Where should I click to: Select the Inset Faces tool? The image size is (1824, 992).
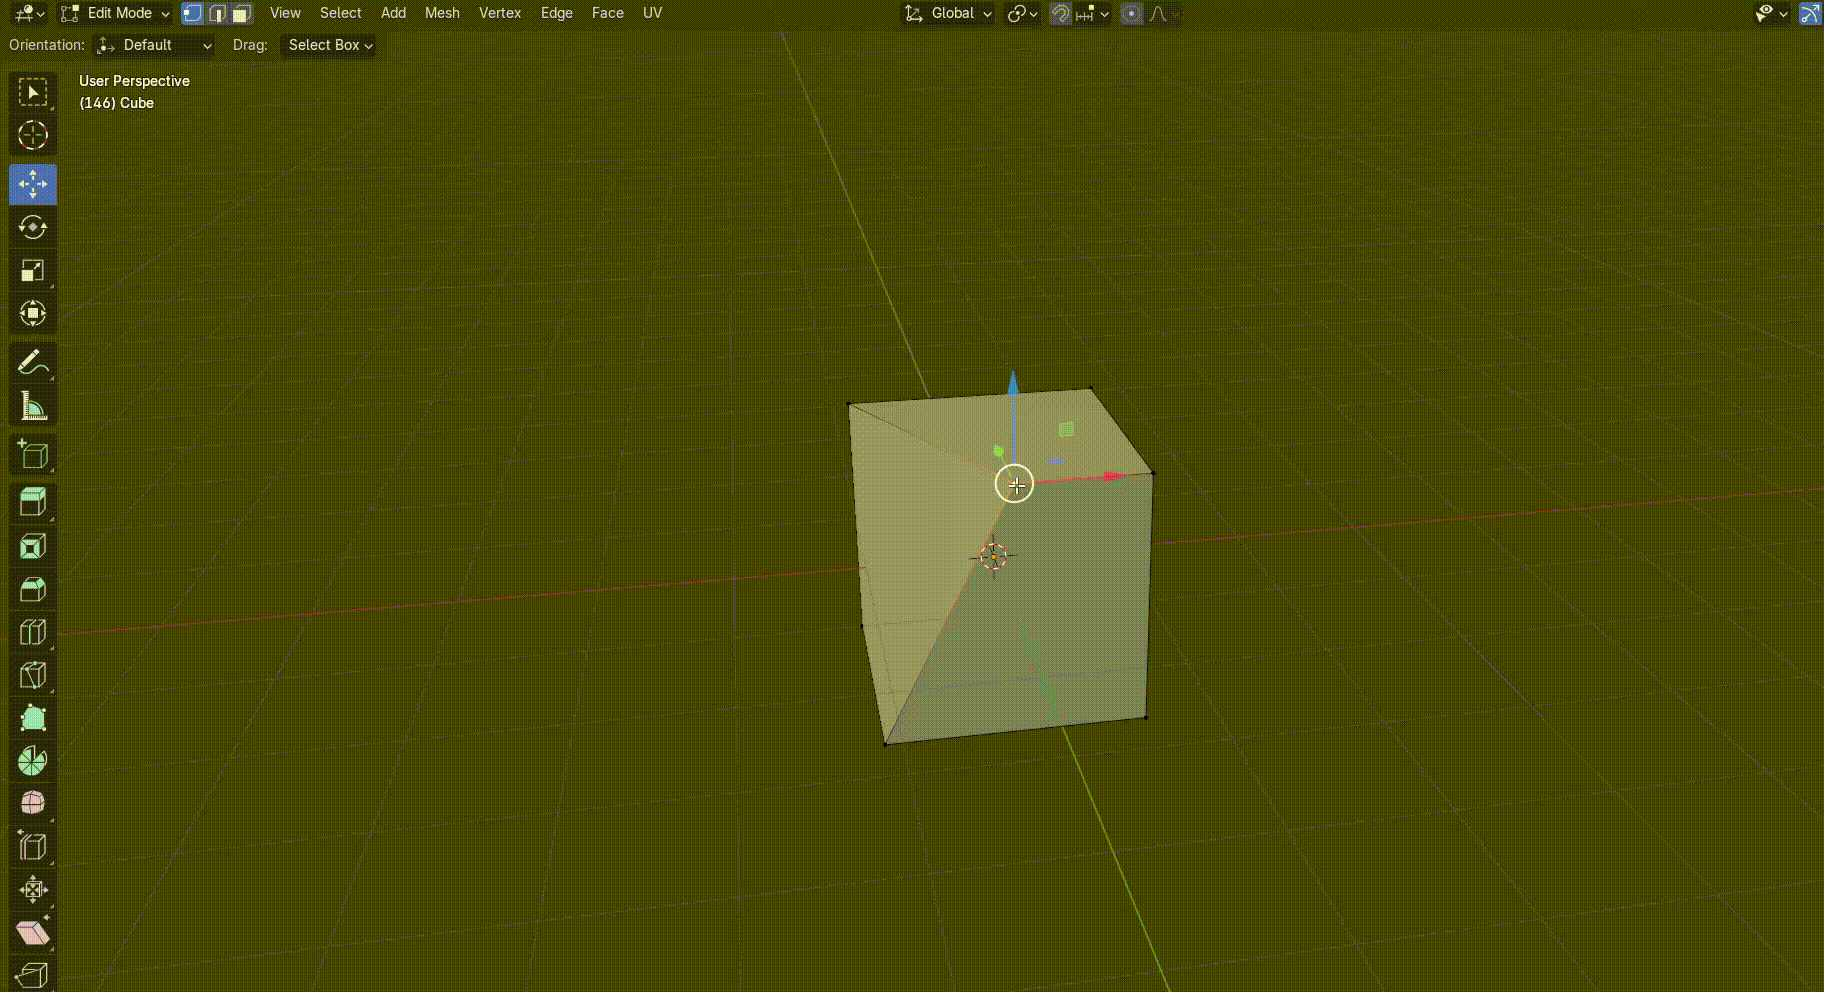33,546
